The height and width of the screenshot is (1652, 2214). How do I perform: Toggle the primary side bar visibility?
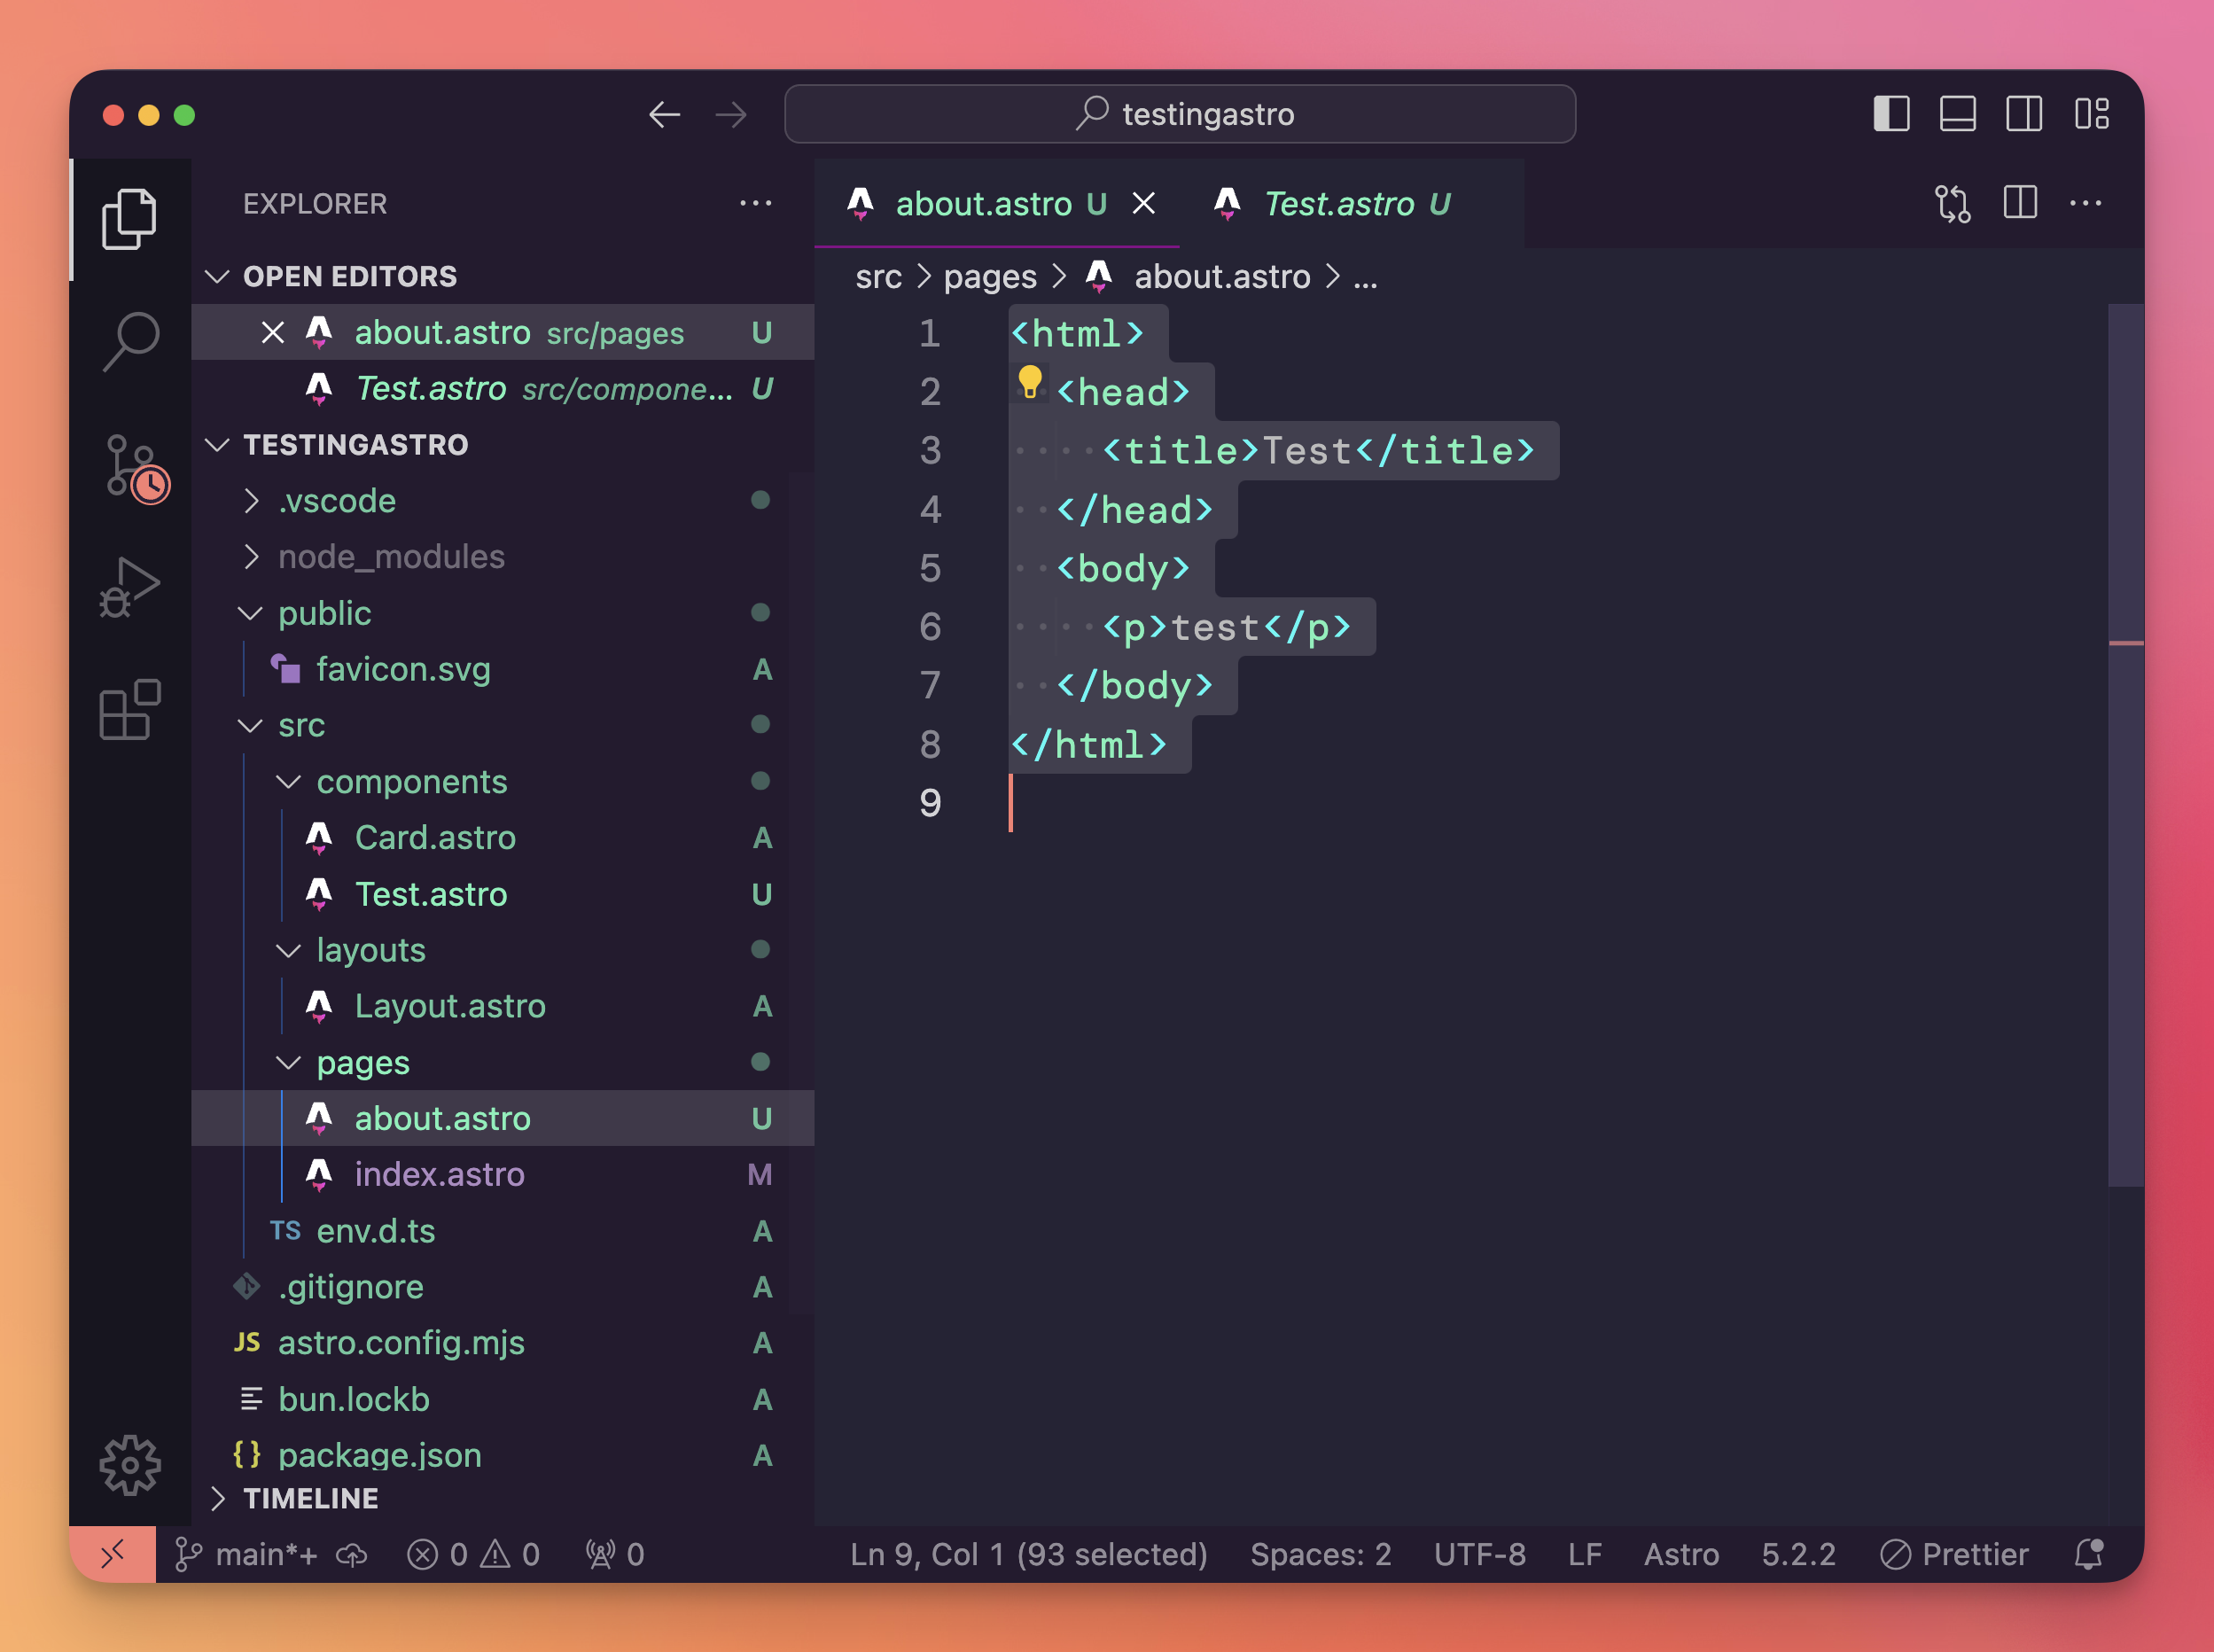(1891, 114)
